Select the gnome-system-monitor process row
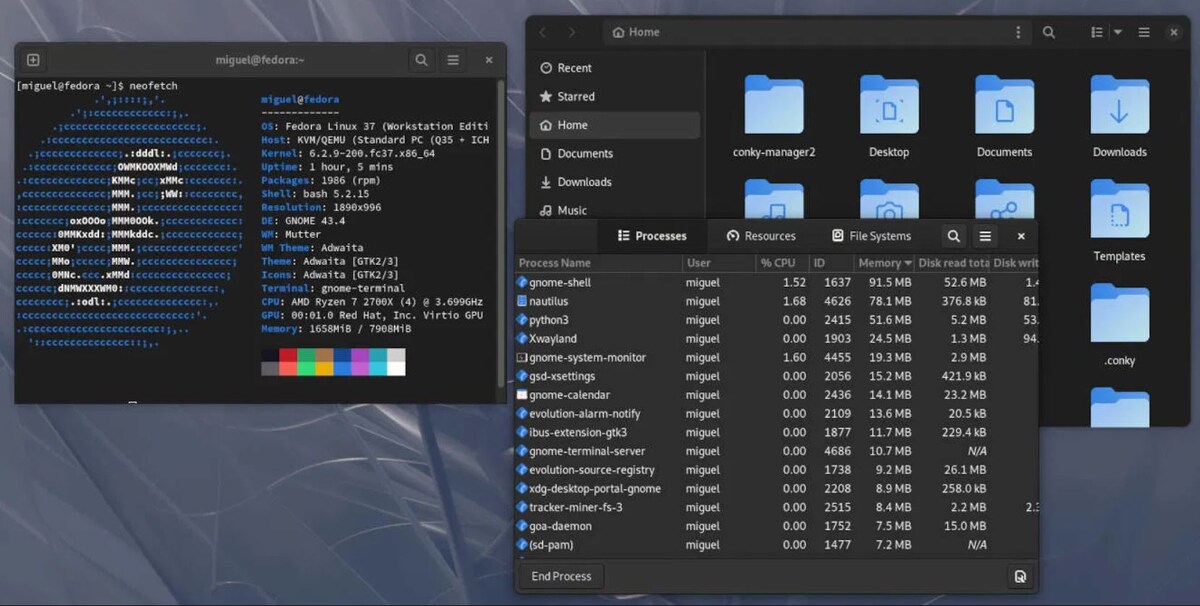 point(777,357)
